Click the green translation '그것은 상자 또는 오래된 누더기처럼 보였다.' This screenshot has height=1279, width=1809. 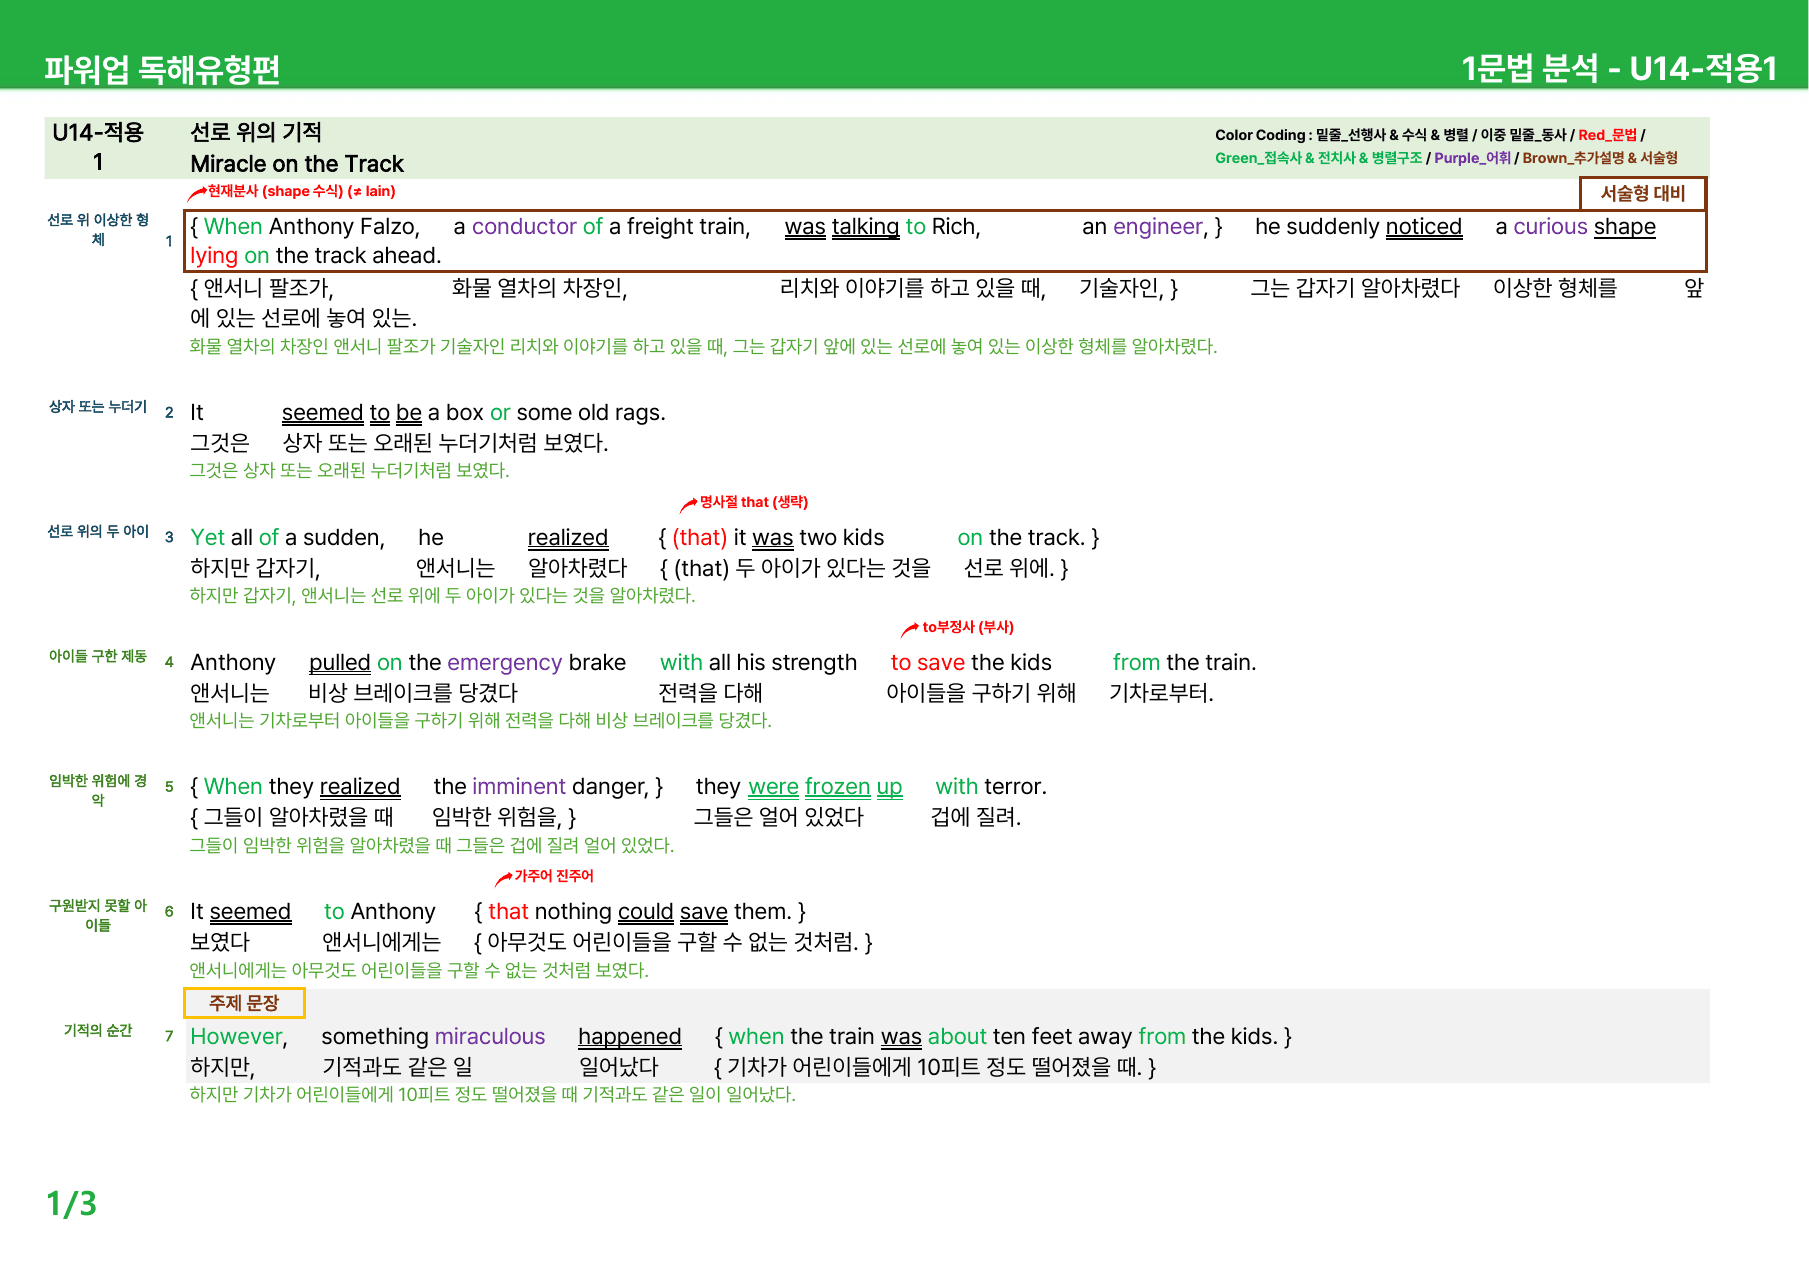pyautogui.click(x=349, y=470)
